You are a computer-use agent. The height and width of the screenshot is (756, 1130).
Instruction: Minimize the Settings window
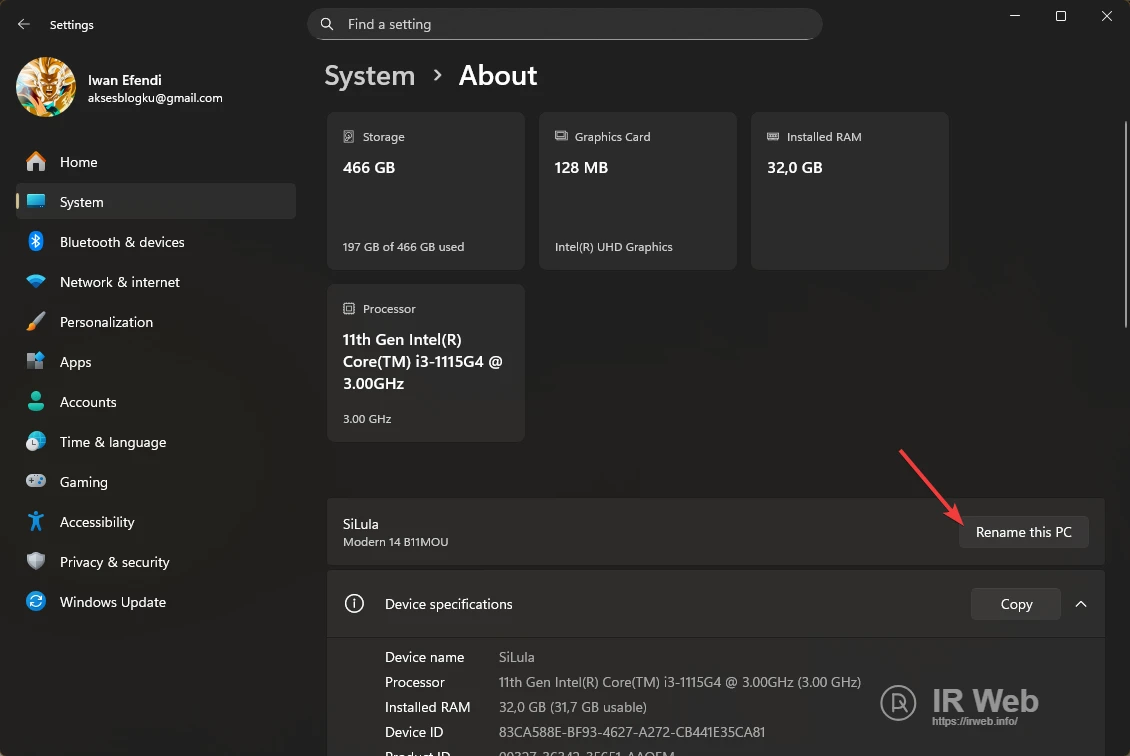[1015, 16]
